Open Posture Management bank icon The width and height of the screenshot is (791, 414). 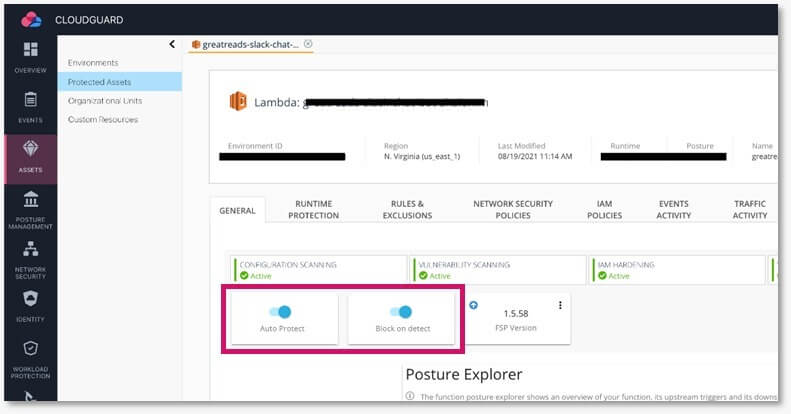30,199
